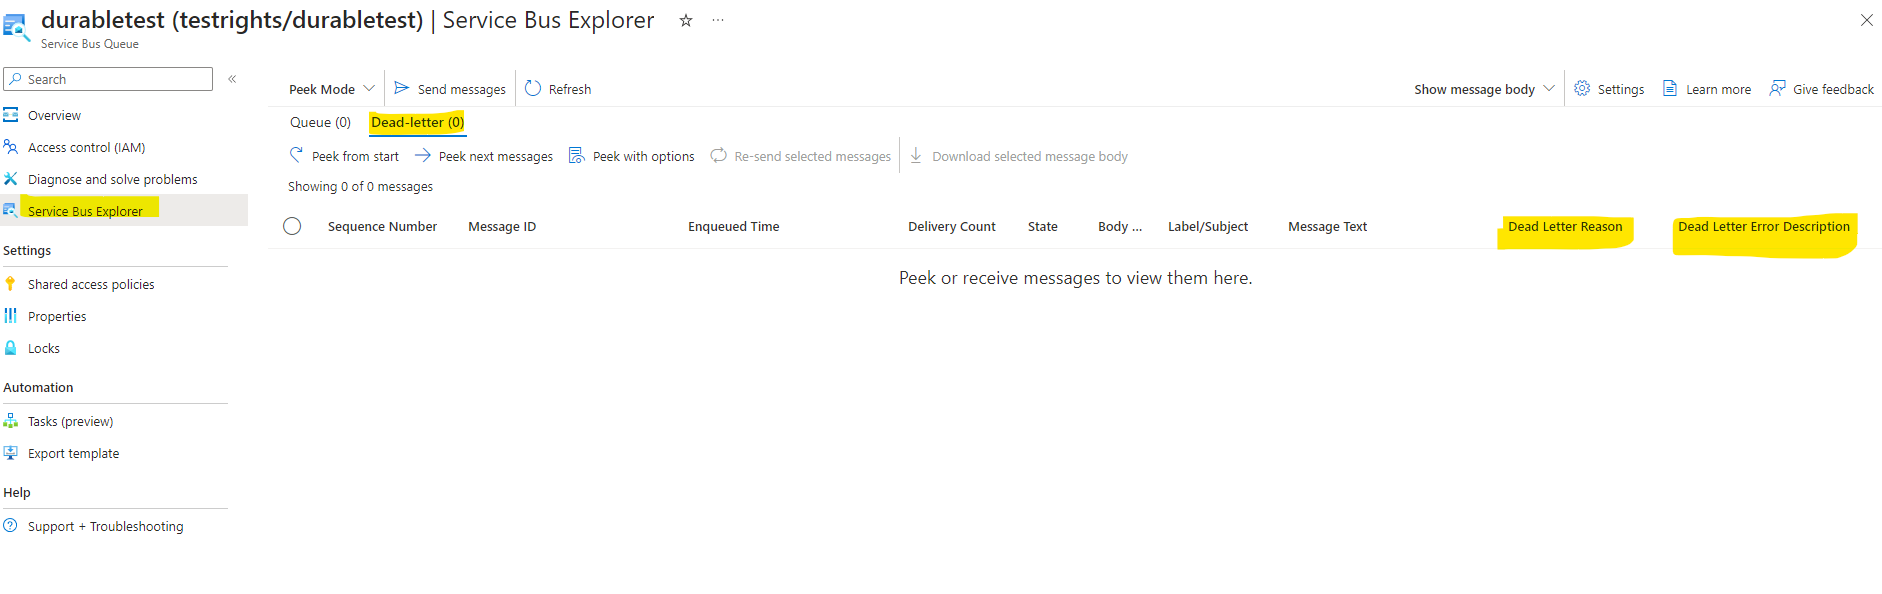Sort by Enqueued Time column header

point(734,226)
